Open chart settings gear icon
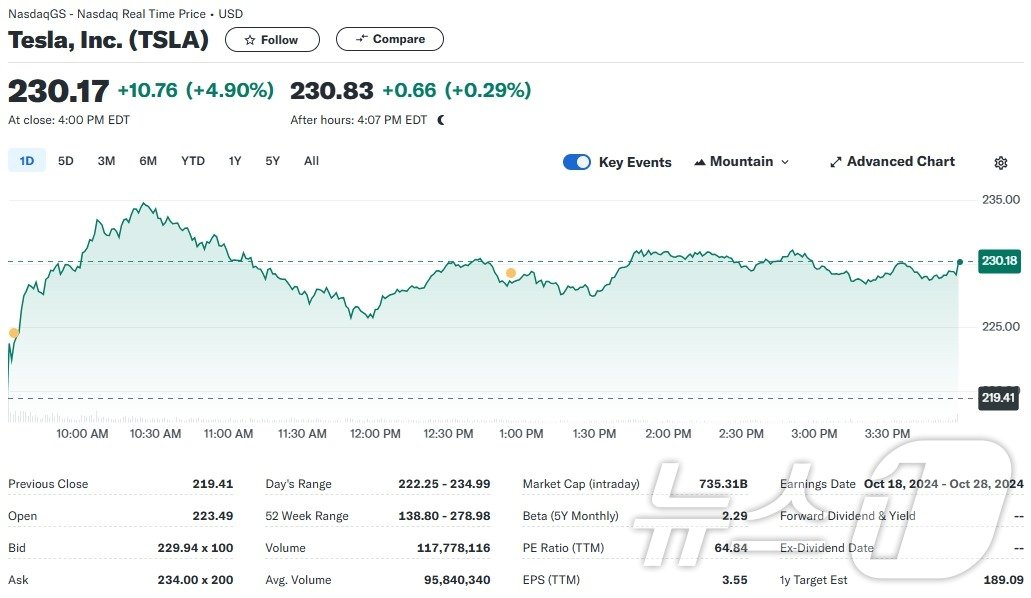 pos(1000,163)
